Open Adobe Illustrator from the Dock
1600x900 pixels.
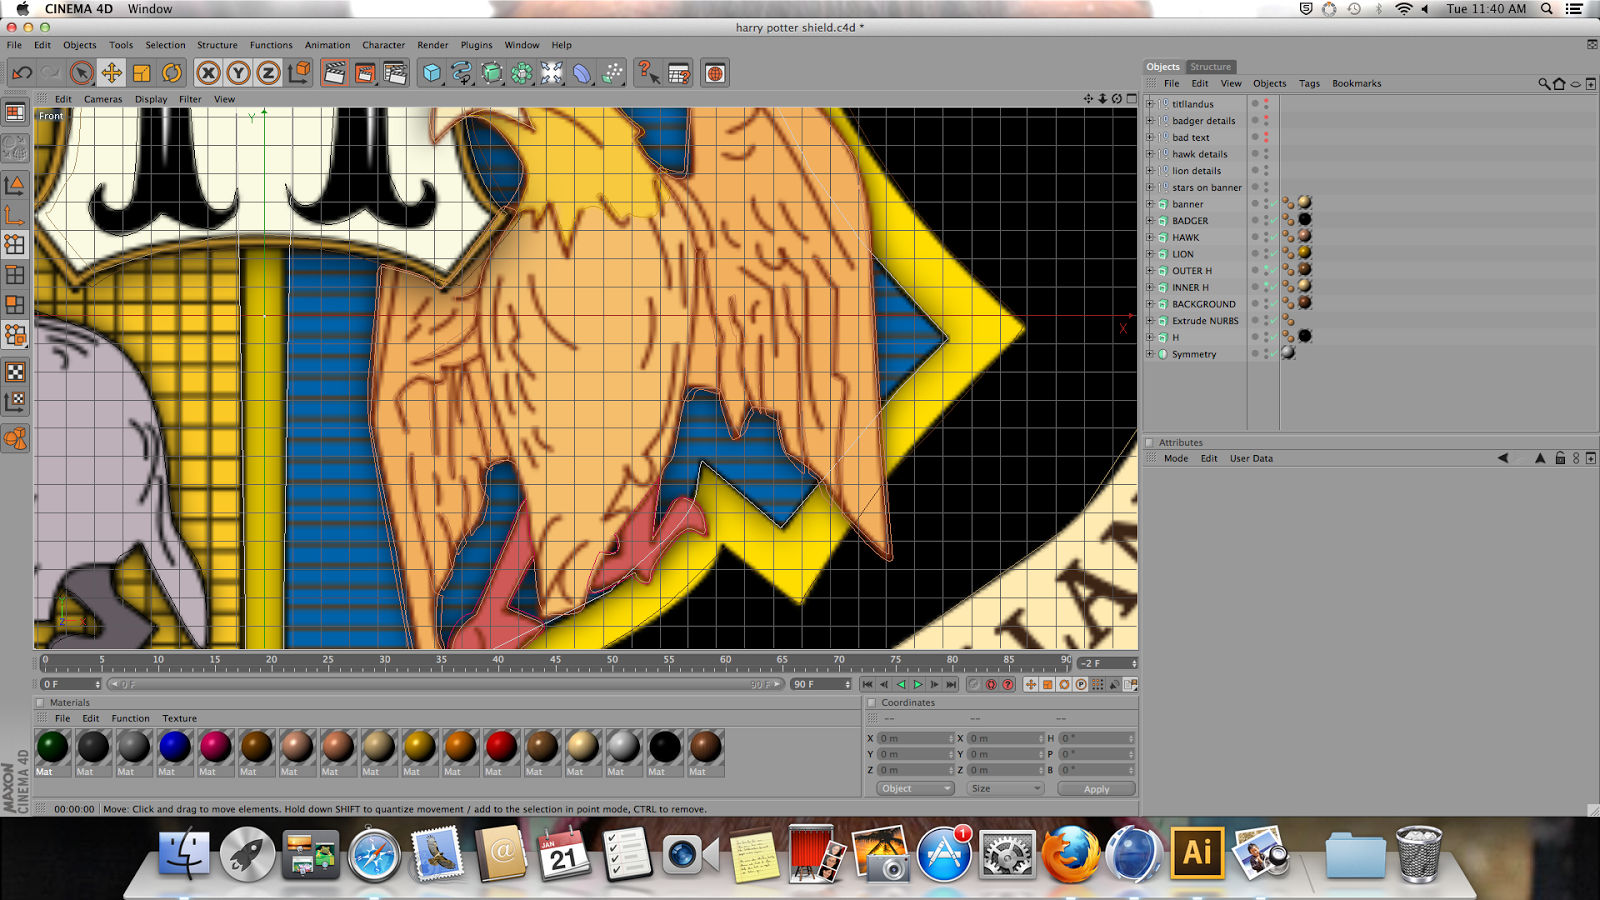[x=1197, y=853]
